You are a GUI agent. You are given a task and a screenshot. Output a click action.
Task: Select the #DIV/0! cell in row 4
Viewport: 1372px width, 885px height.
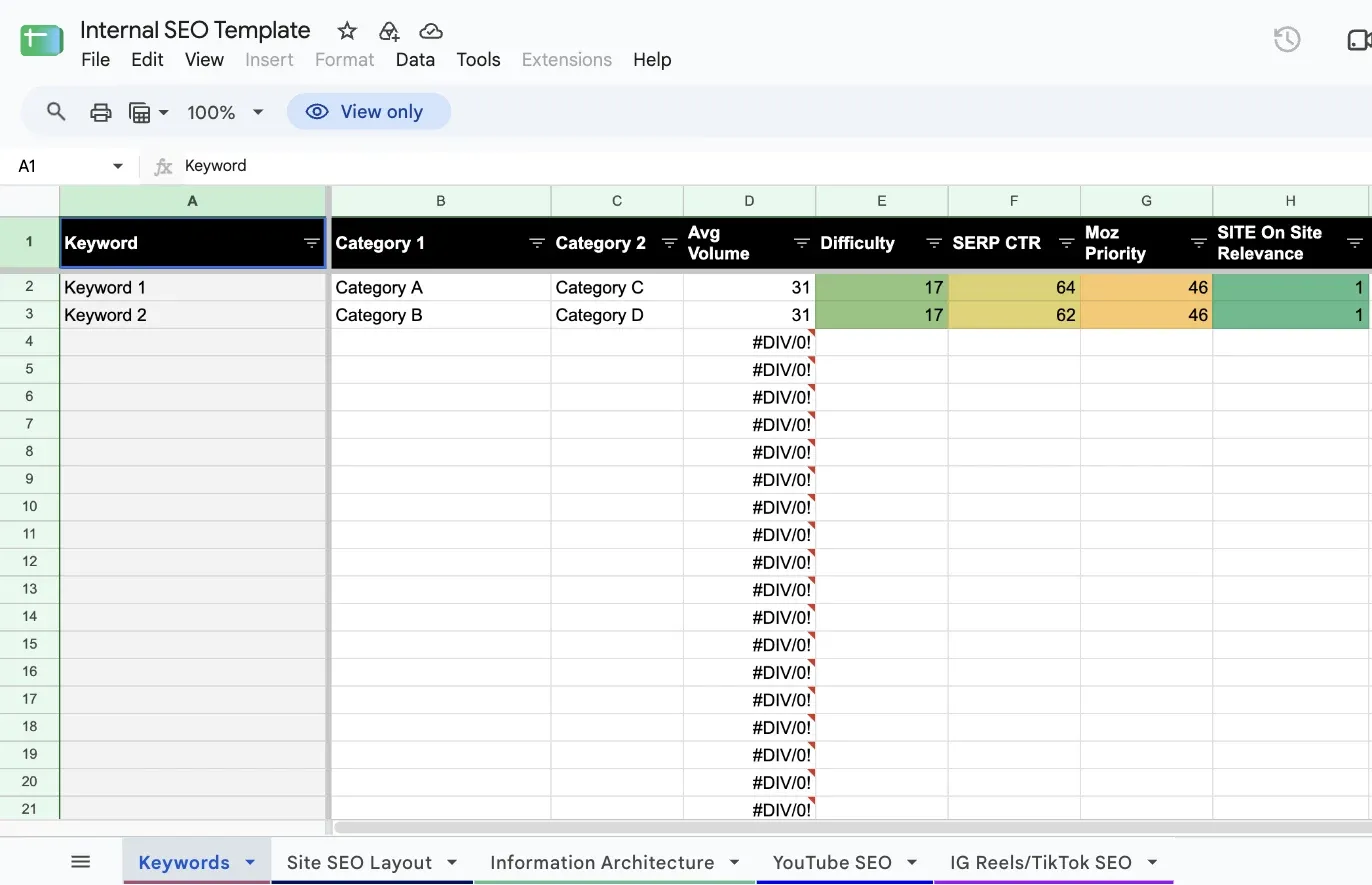749,342
